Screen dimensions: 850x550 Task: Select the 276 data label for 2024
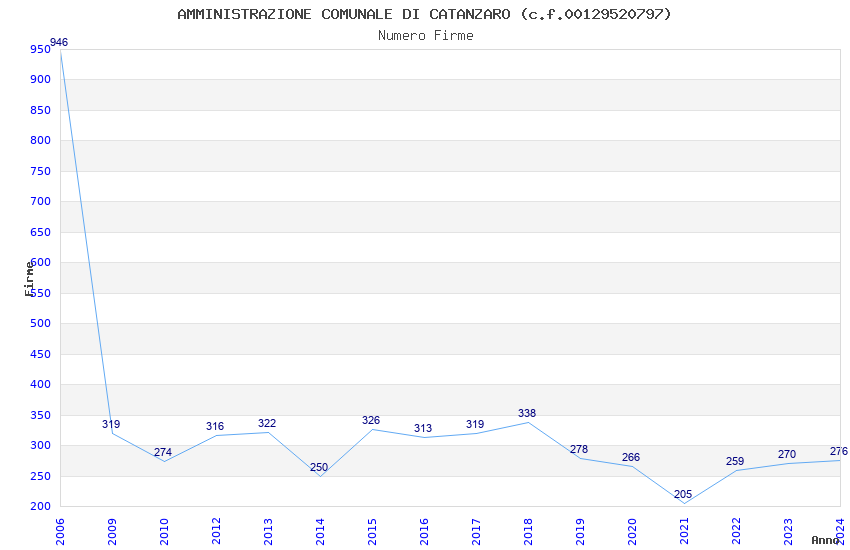pos(839,451)
